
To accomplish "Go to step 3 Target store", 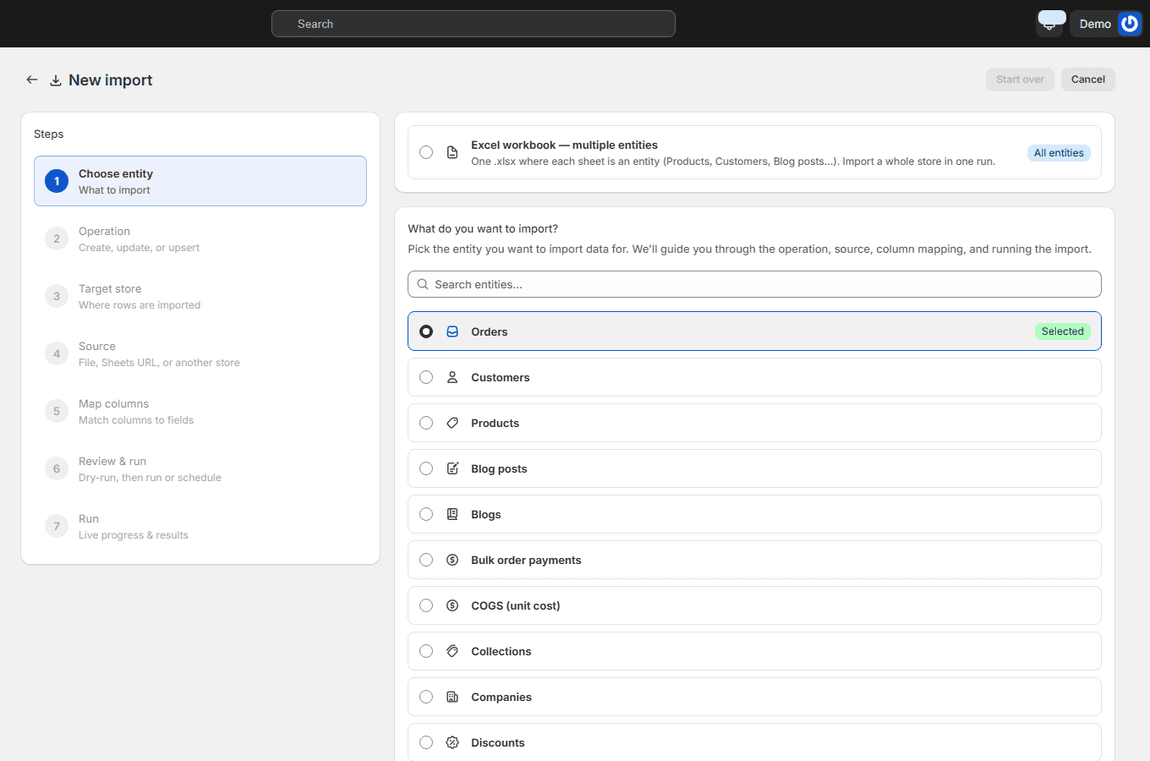I will point(200,296).
